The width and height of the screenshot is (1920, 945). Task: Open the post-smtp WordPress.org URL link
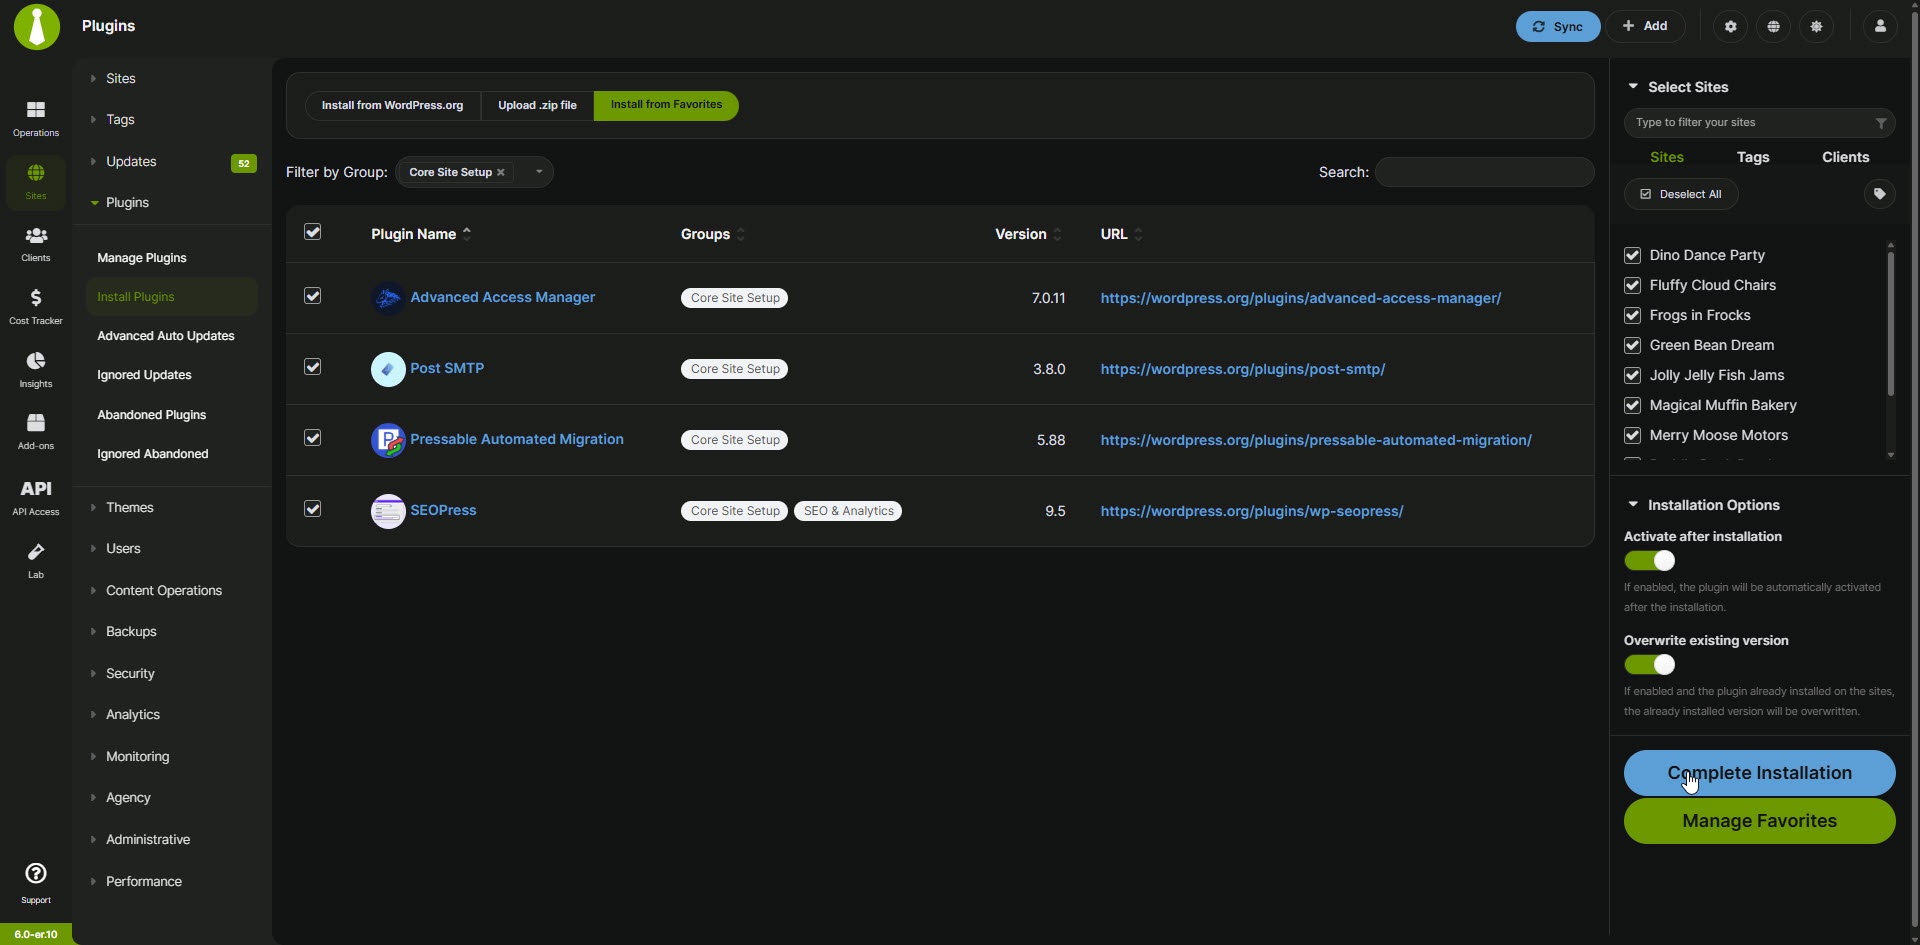1242,369
